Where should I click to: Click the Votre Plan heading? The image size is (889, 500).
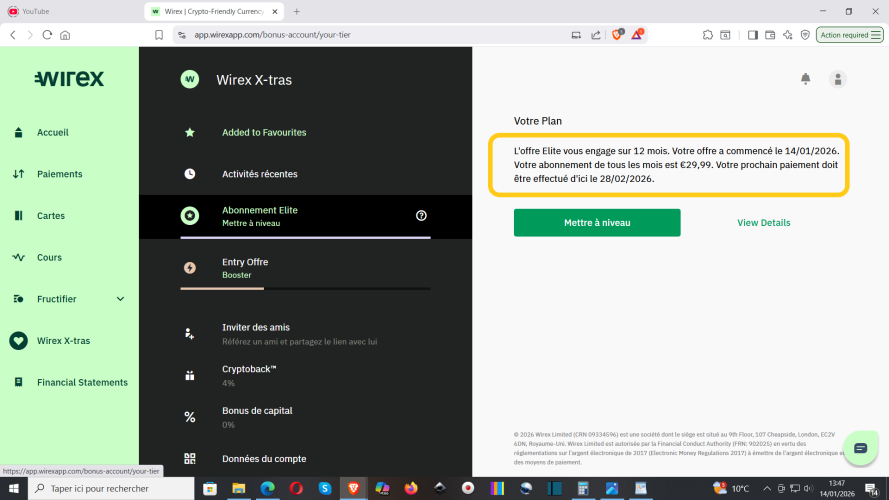[x=537, y=121]
